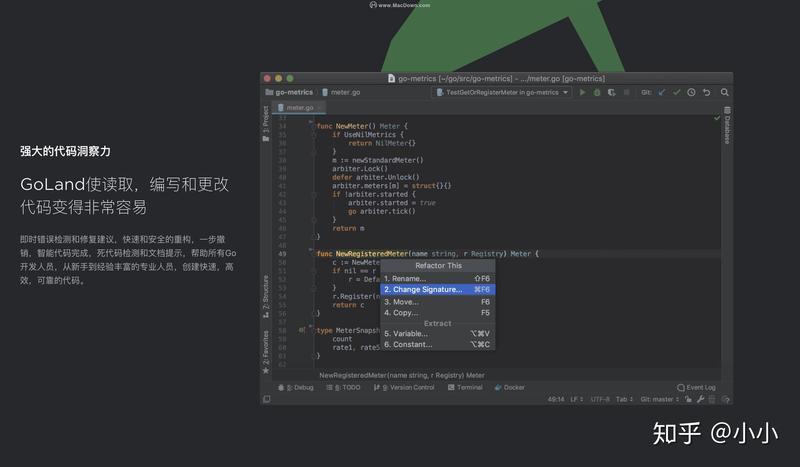Run the TestGetOrRegisterMeter configuration with play button
This screenshot has width=800, height=467.
(582, 92)
